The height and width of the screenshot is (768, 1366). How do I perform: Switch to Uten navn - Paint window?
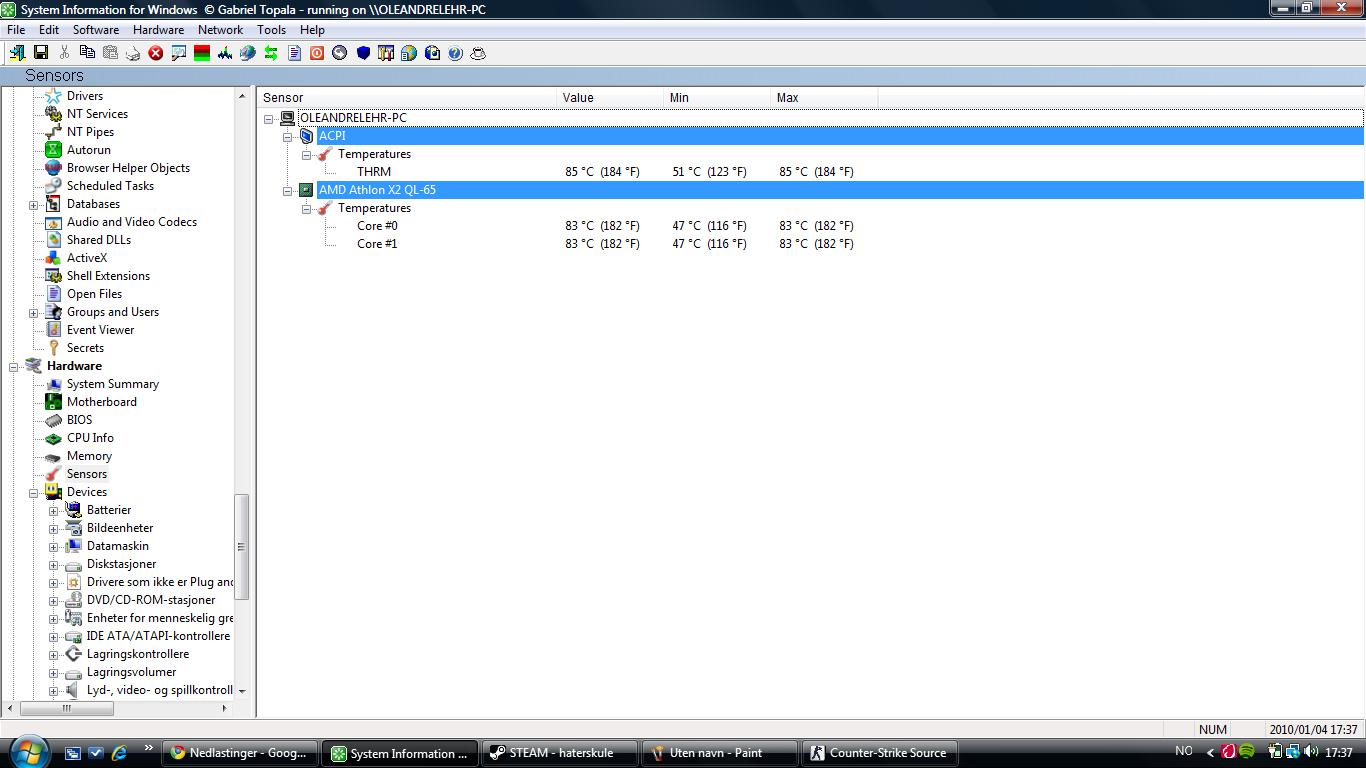[719, 753]
